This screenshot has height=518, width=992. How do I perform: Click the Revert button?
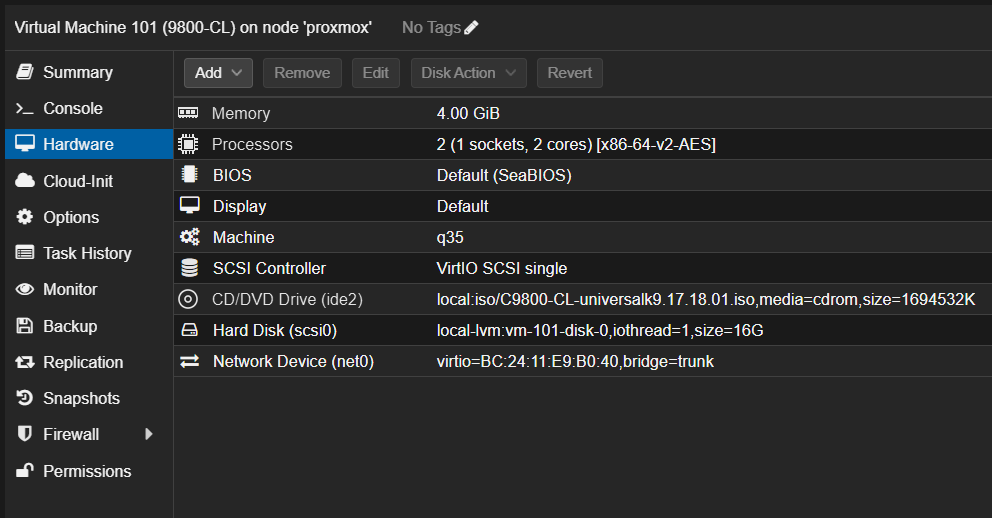pos(569,73)
